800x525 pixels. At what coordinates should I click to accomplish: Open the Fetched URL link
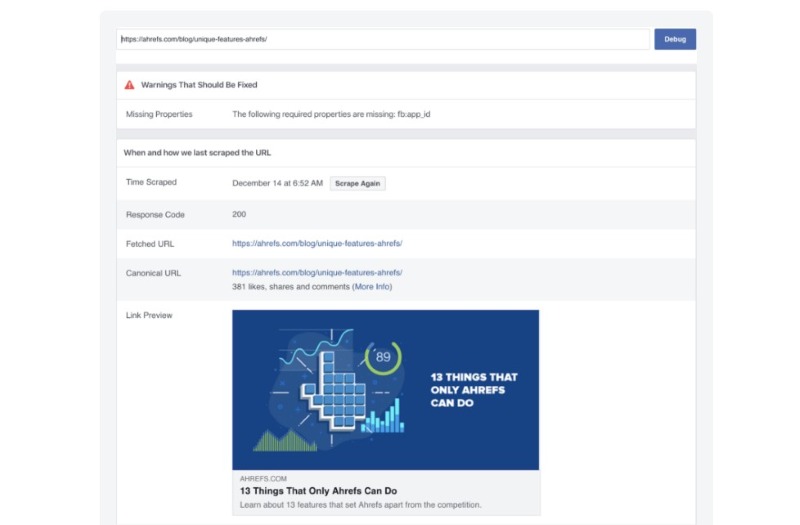(x=317, y=243)
